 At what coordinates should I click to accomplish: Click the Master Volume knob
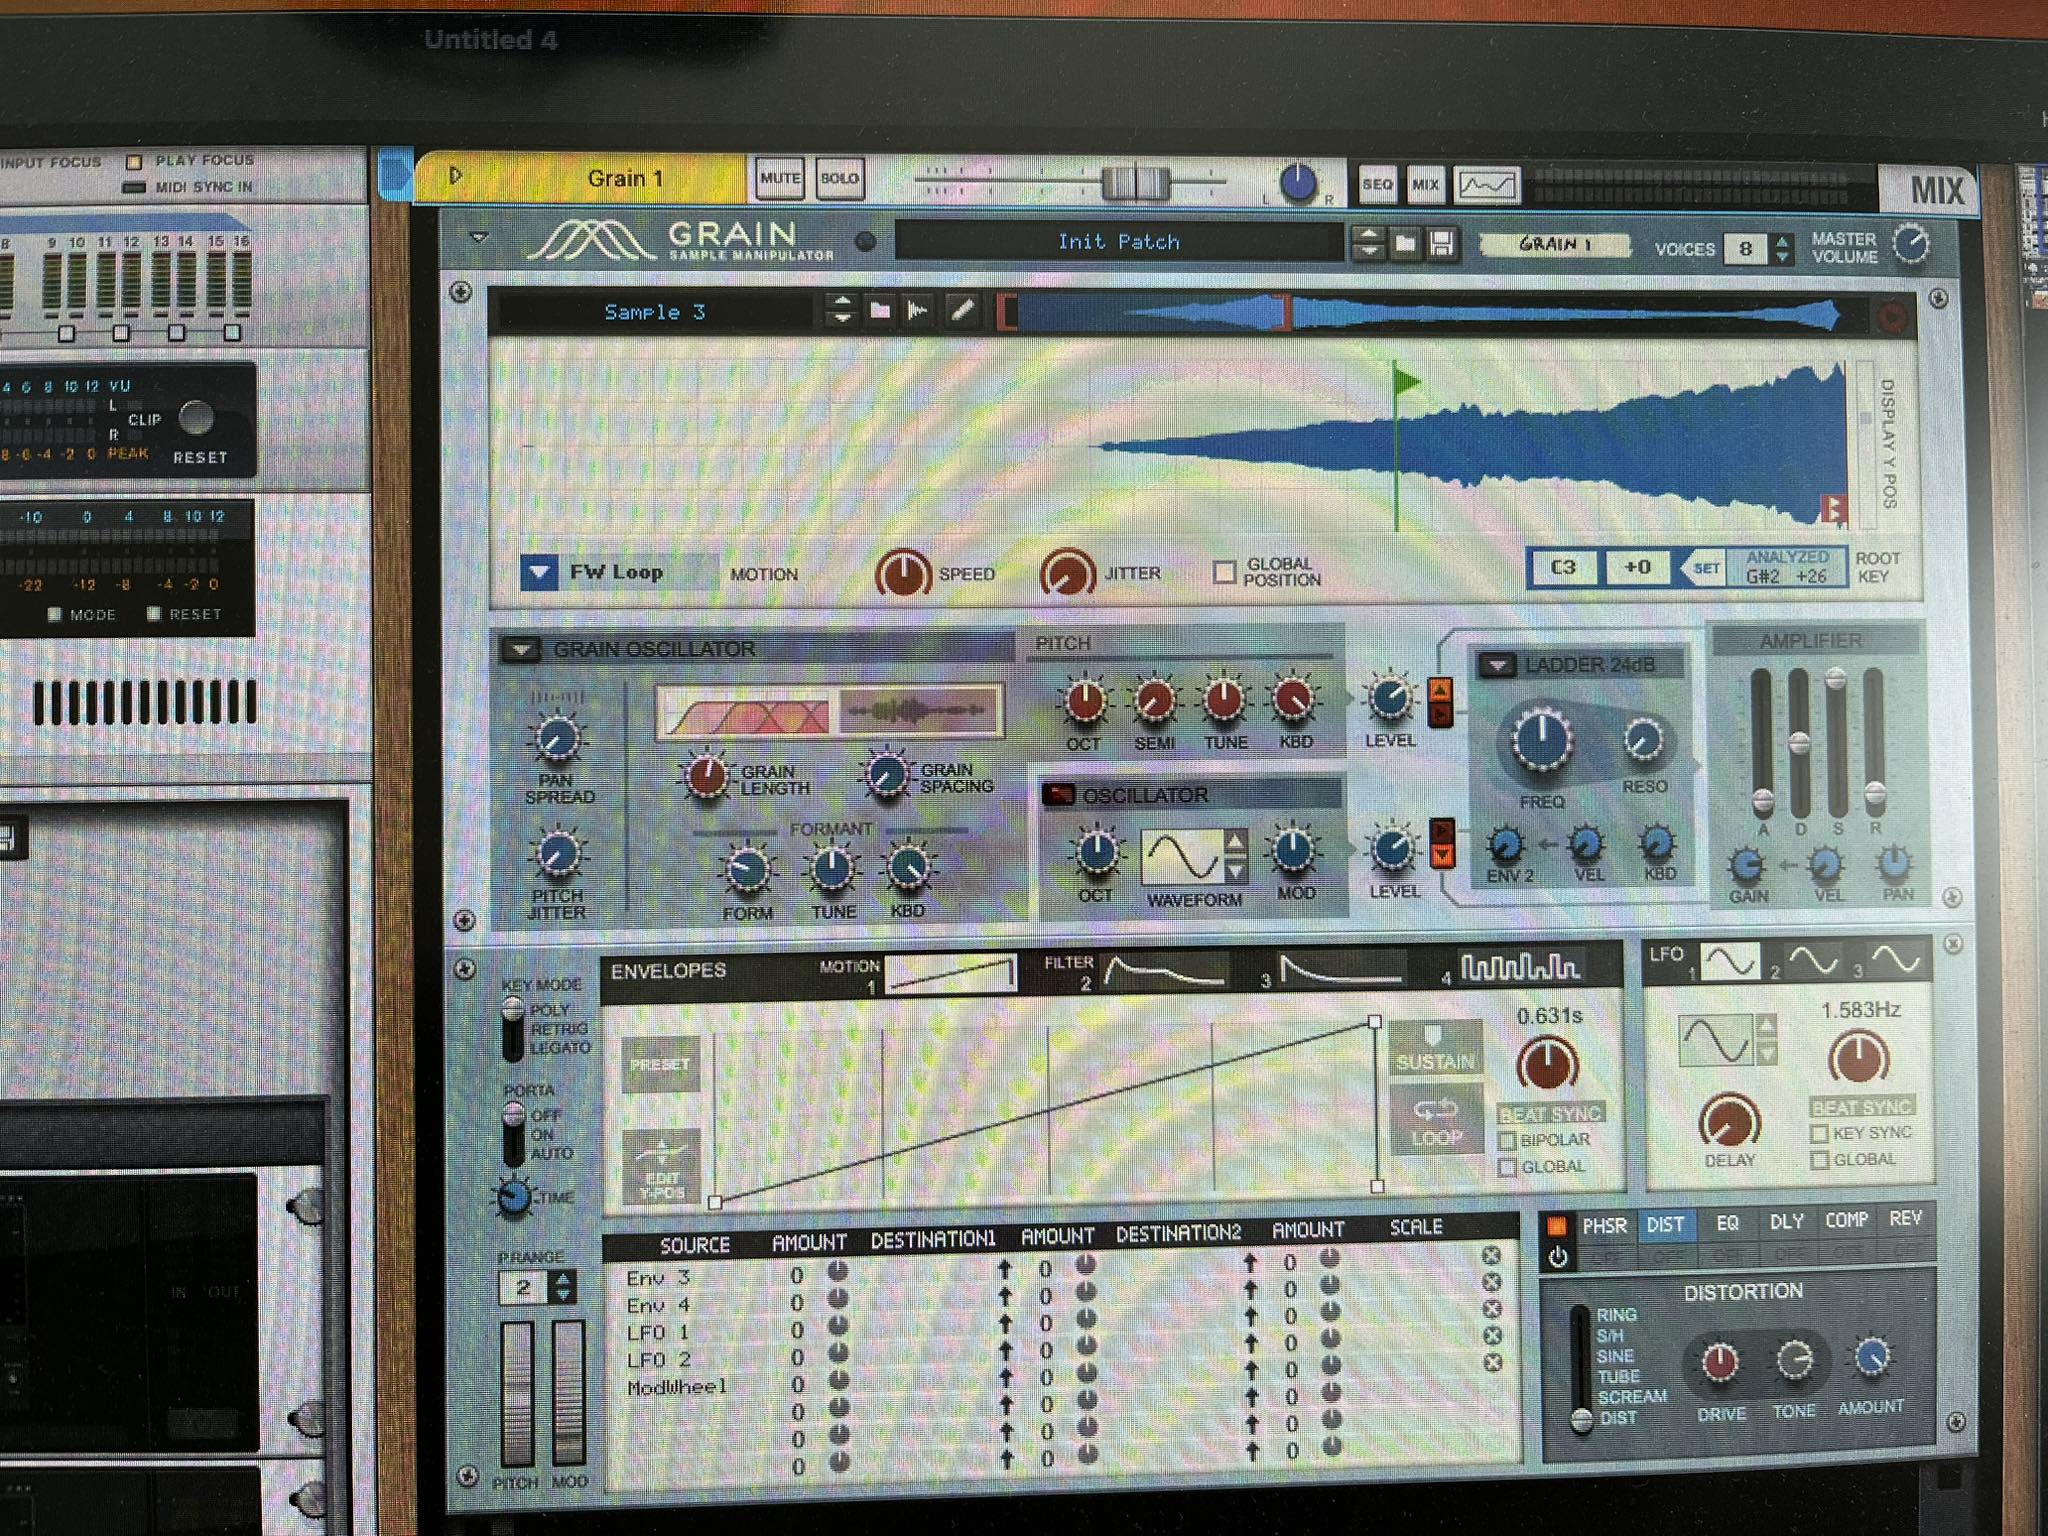tap(1912, 245)
